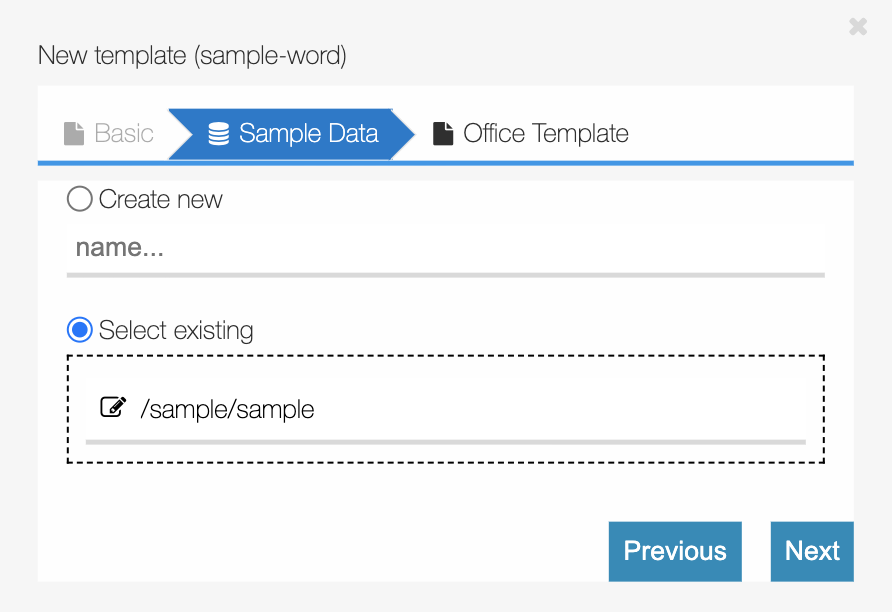
Task: Click the dimmed page icon left of Basic
Action: tap(71, 132)
